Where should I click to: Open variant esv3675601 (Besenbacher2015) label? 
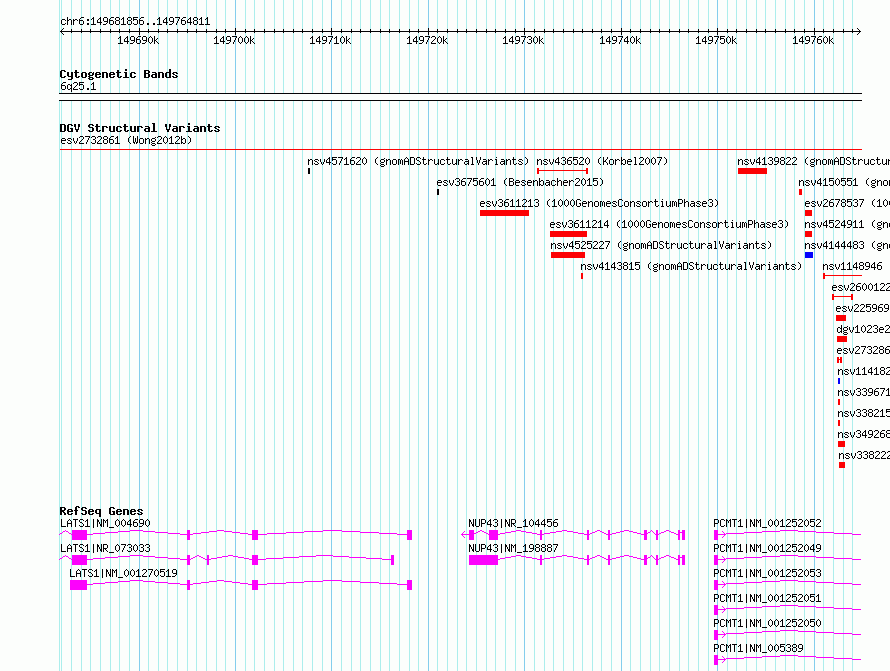point(520,182)
